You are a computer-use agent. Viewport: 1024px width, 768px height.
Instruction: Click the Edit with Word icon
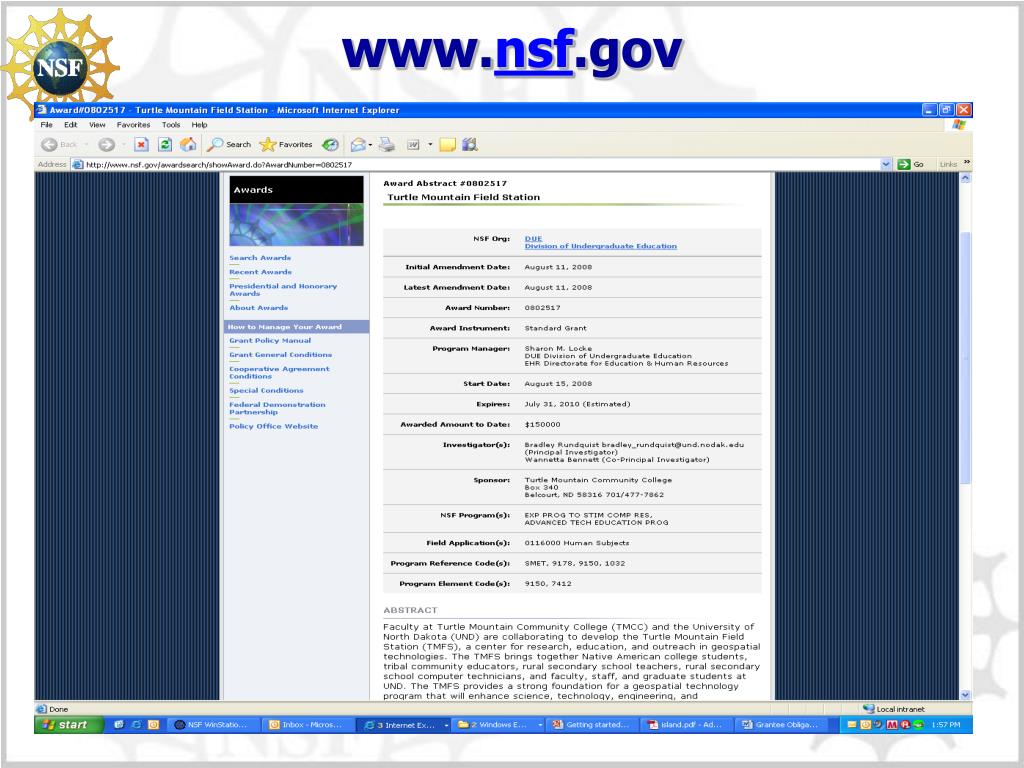[413, 145]
